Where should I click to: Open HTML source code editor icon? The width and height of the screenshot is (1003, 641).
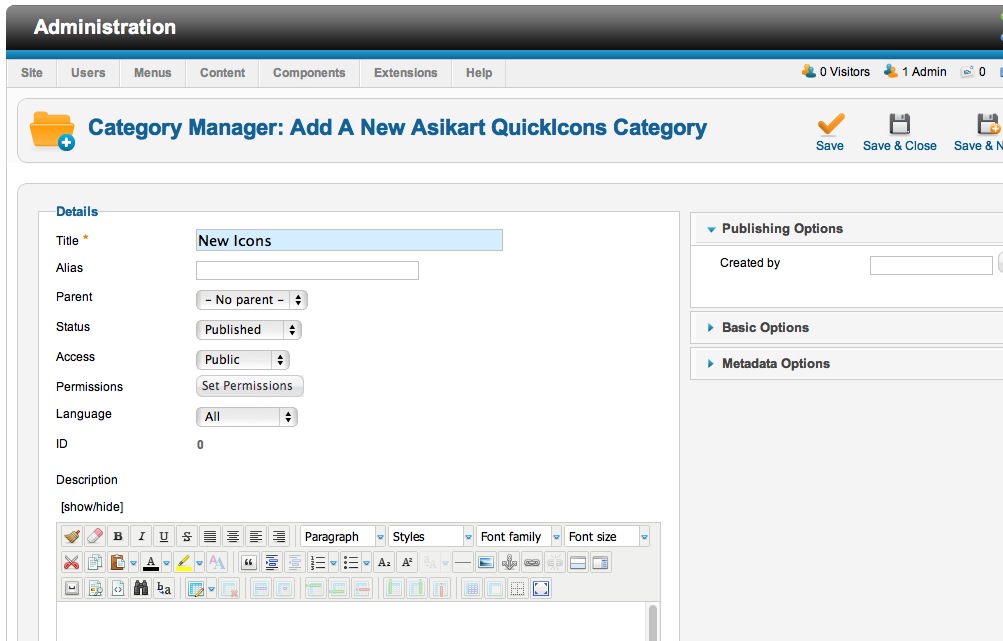point(118,588)
